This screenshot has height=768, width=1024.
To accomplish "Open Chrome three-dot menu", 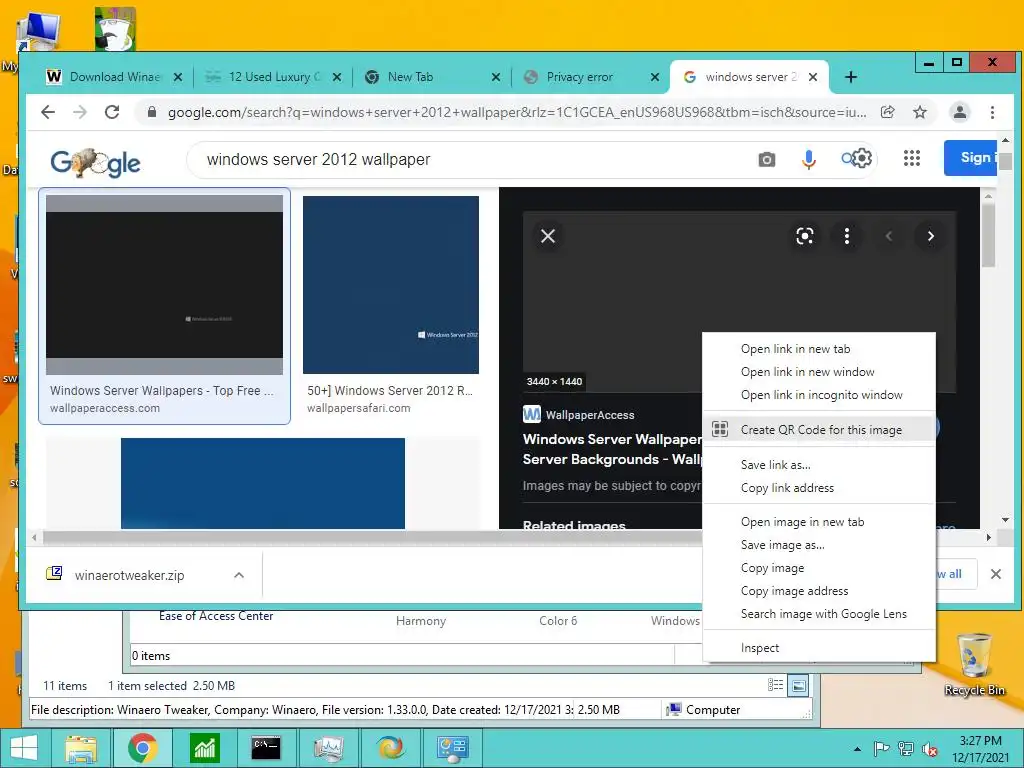I will [992, 112].
